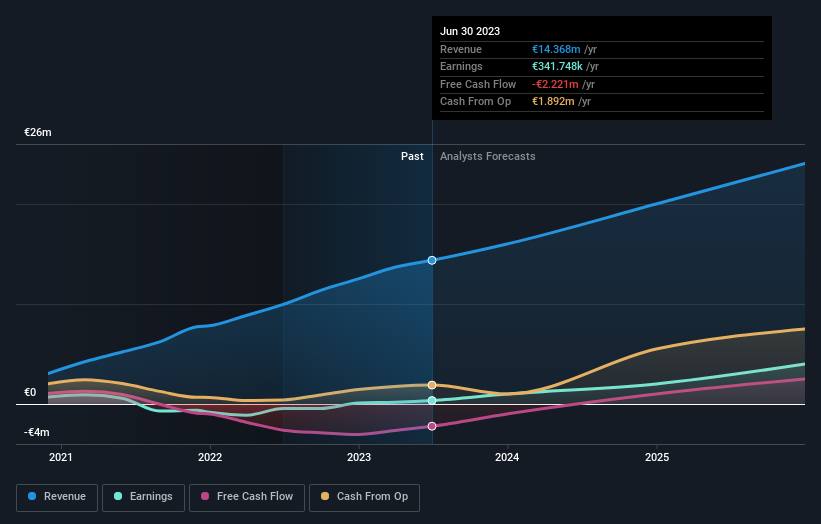
Task: Click the €26m y-axis label
Action: pyautogui.click(x=38, y=132)
